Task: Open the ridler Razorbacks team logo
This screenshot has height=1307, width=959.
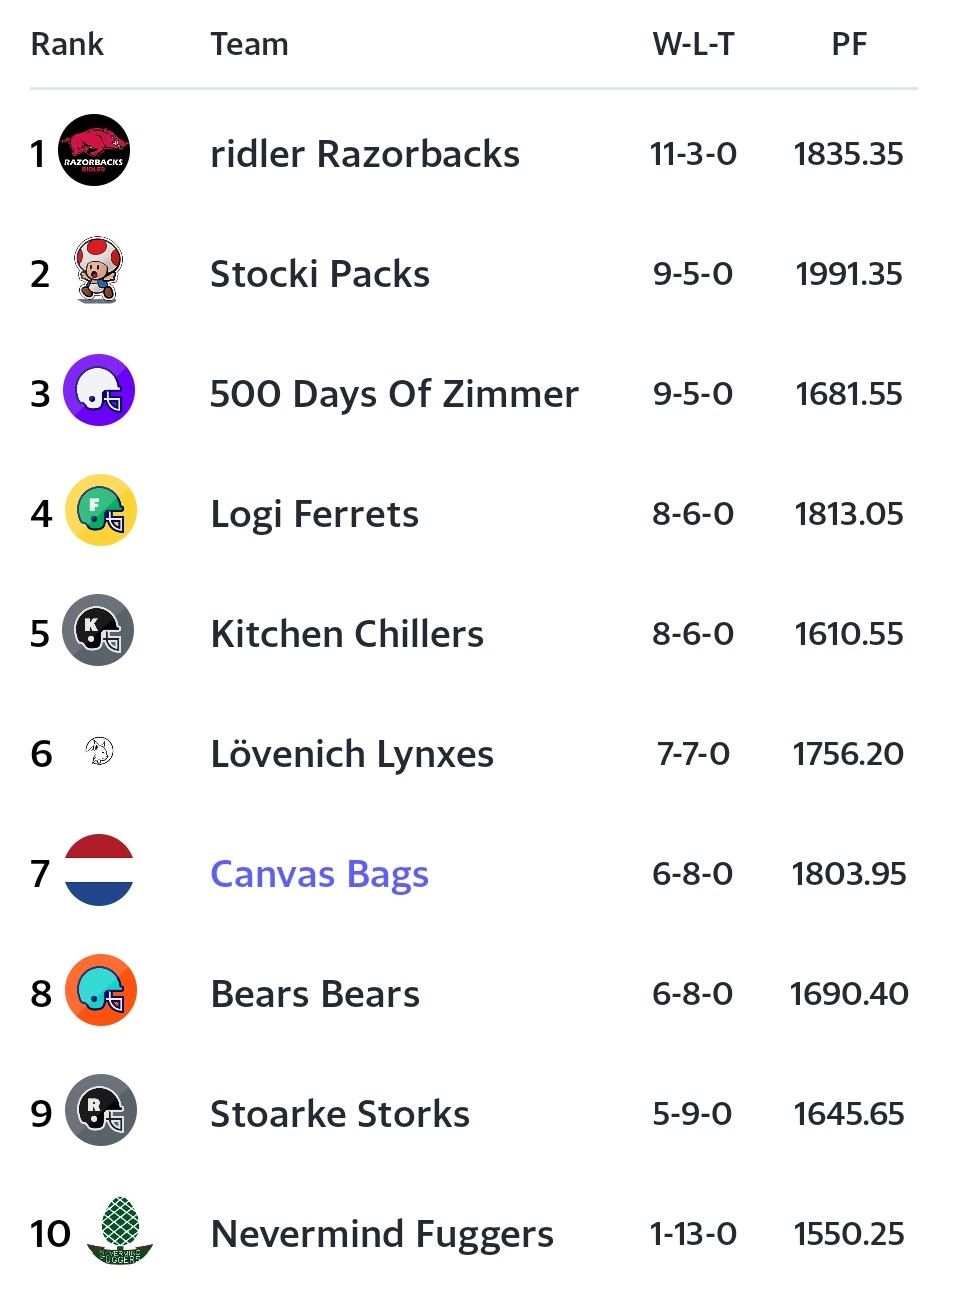Action: click(94, 150)
